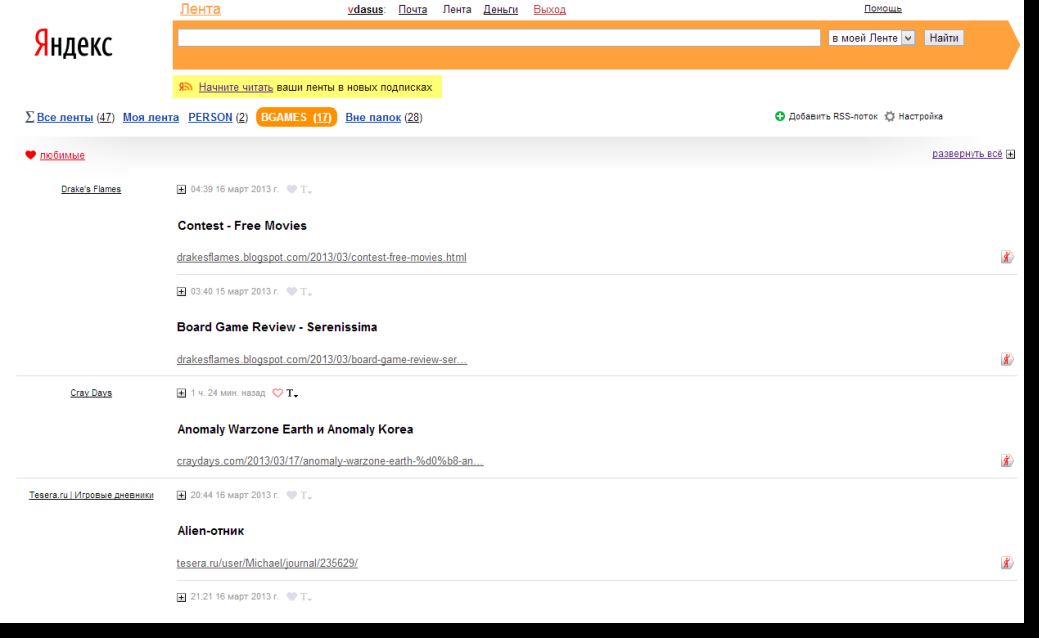Click Выход to log out
The image size is (1039, 638).
pyautogui.click(x=549, y=9)
